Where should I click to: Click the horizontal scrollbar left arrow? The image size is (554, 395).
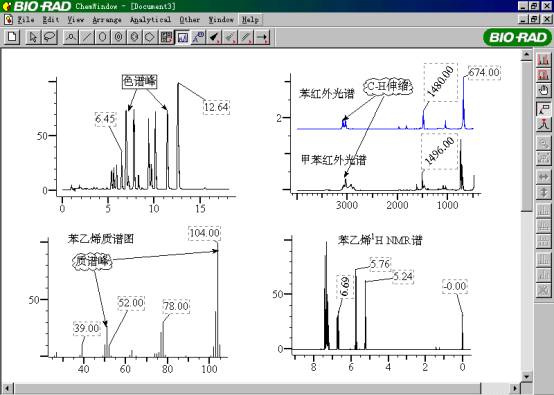coord(7,388)
